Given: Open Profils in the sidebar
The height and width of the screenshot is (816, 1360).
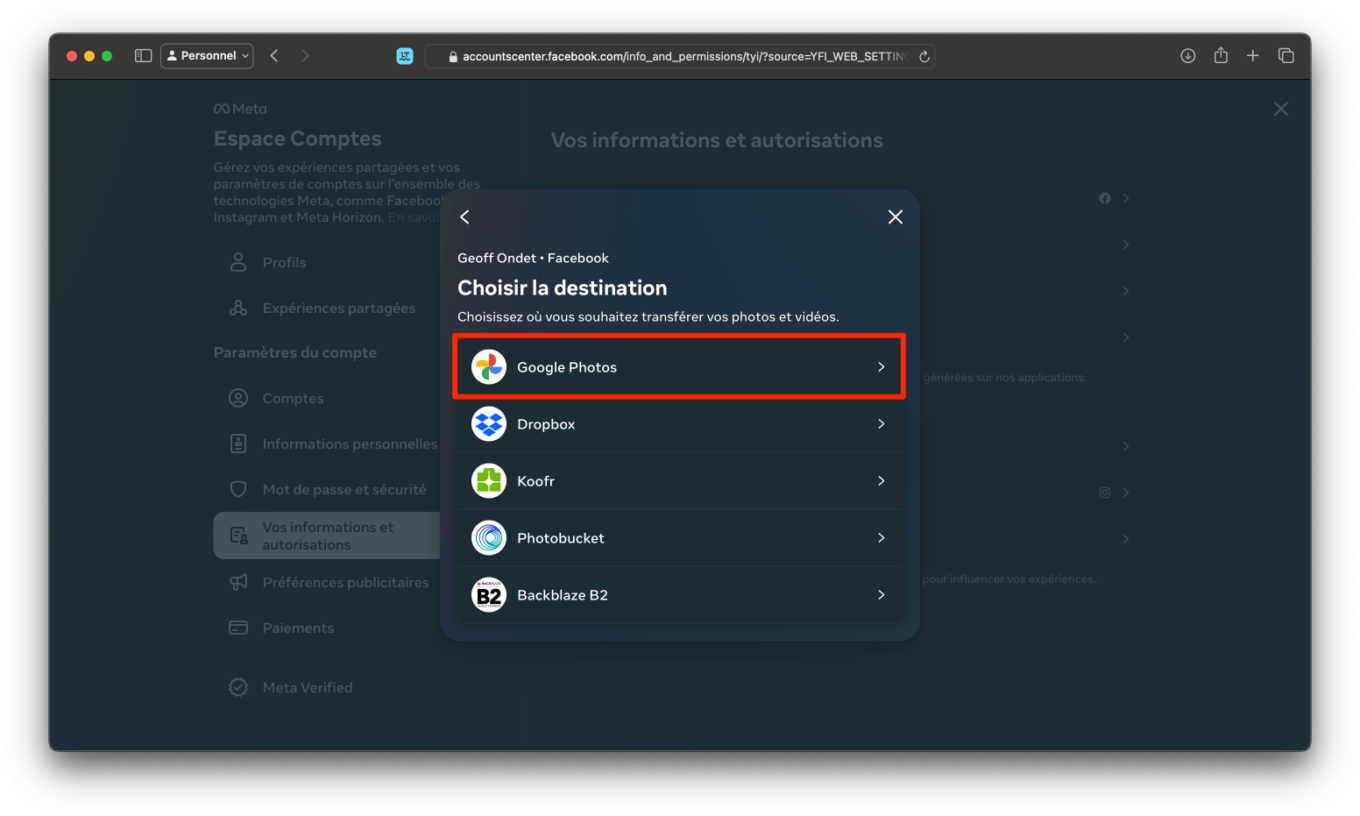Looking at the screenshot, I should point(327,262).
